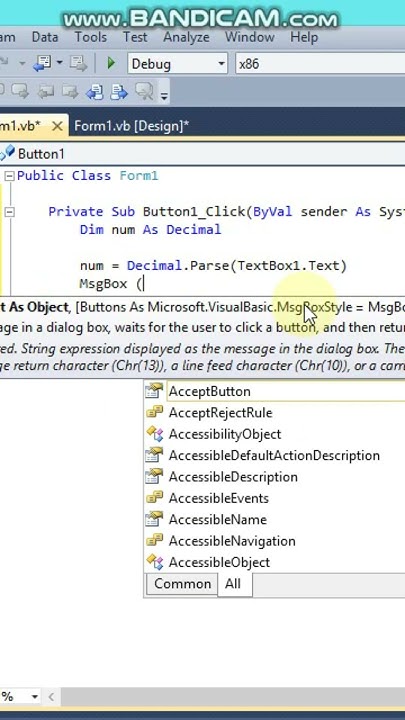This screenshot has width=405, height=720.
Task: Click the horizontal scrollbar left arrow
Action: (51, 697)
